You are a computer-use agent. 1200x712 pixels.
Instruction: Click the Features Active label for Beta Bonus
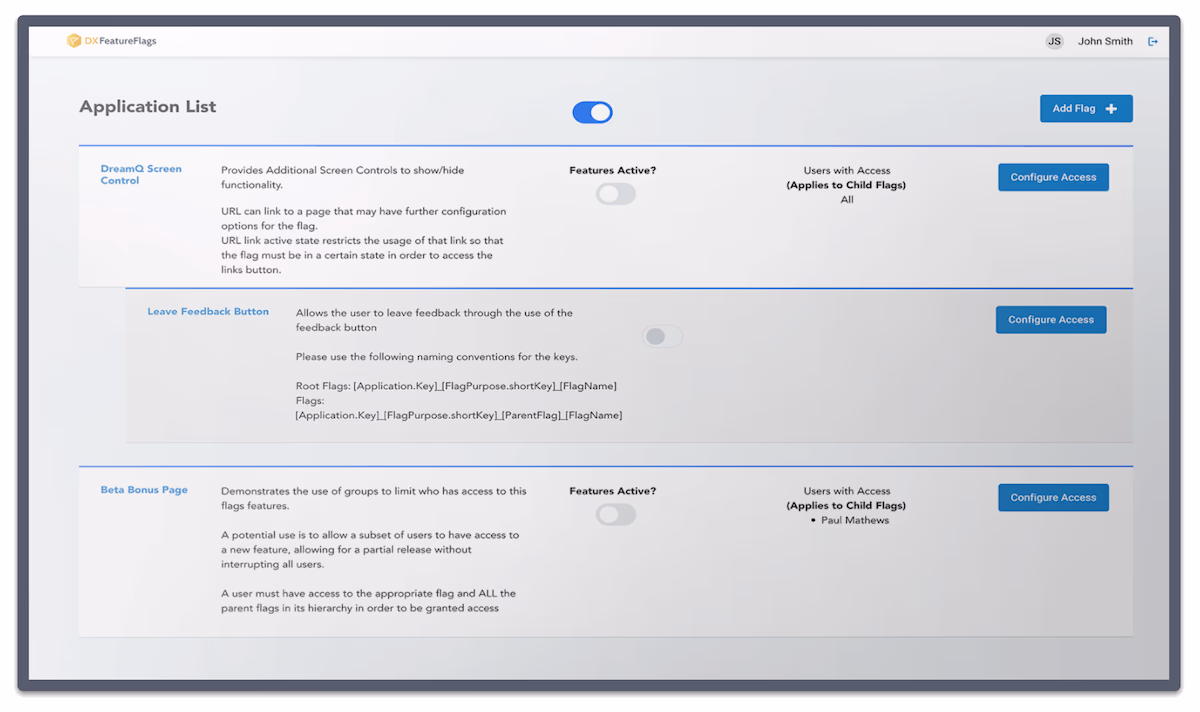(x=612, y=491)
